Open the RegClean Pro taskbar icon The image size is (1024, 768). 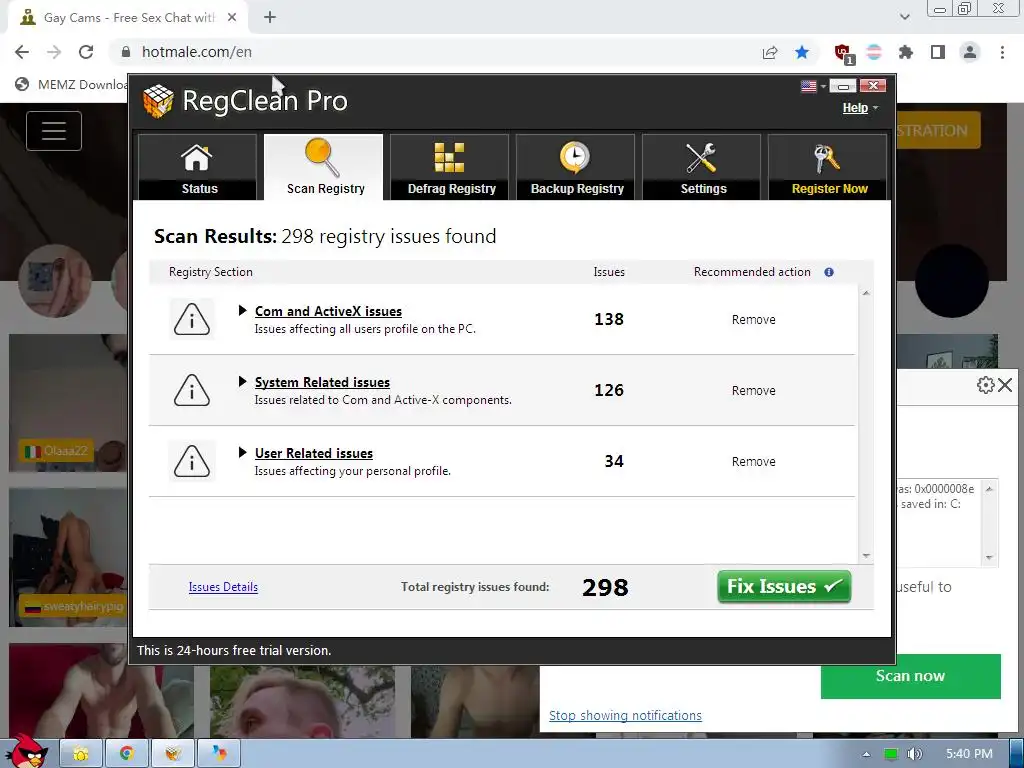click(173, 754)
